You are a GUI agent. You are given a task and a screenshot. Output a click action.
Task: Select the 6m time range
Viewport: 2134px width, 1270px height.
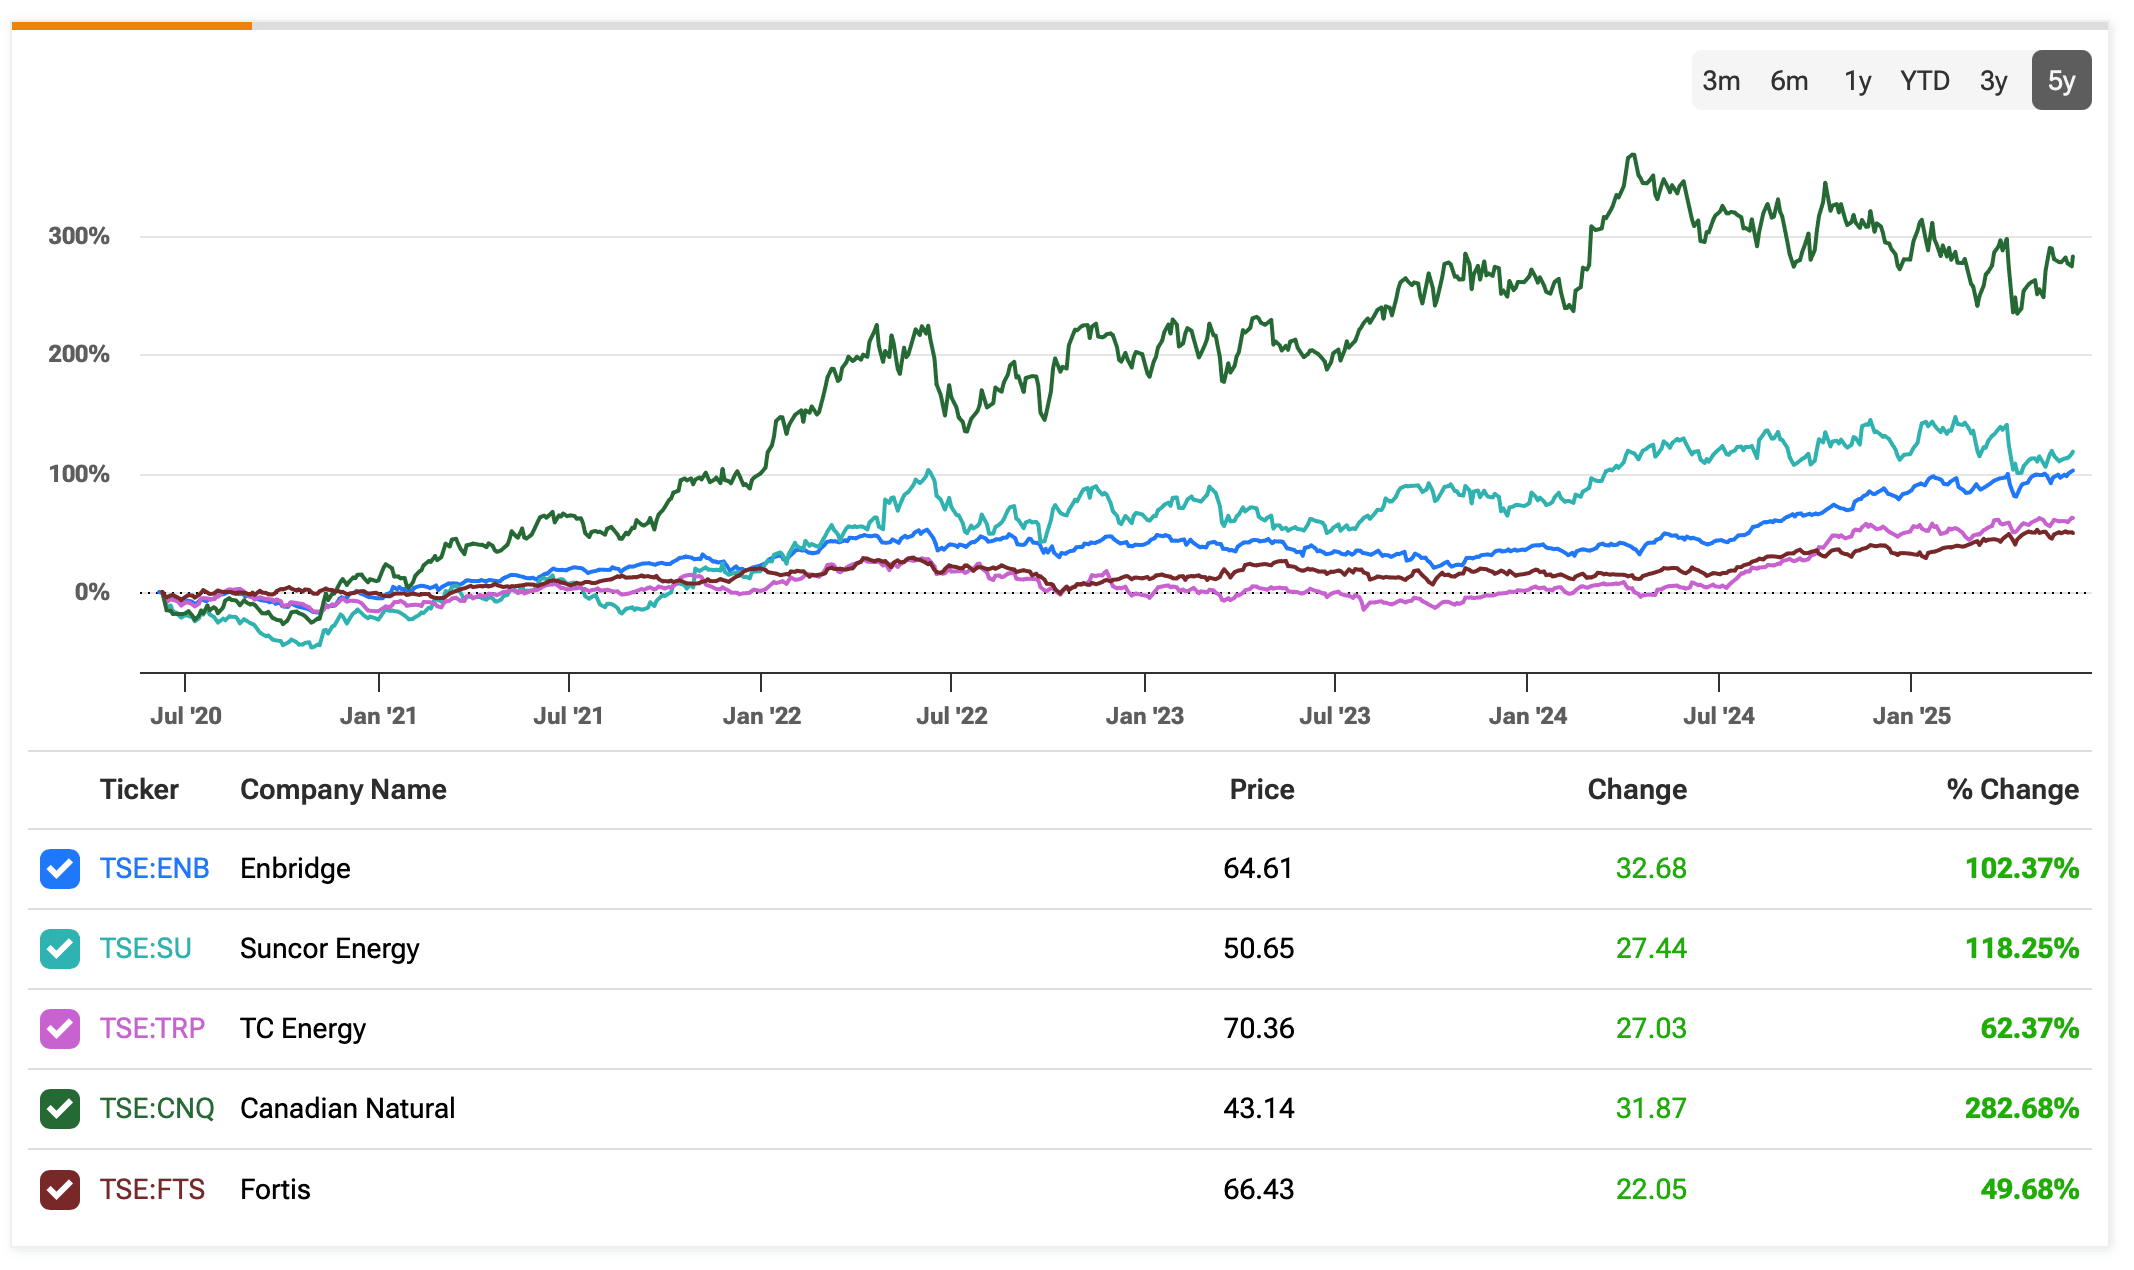(x=1789, y=81)
